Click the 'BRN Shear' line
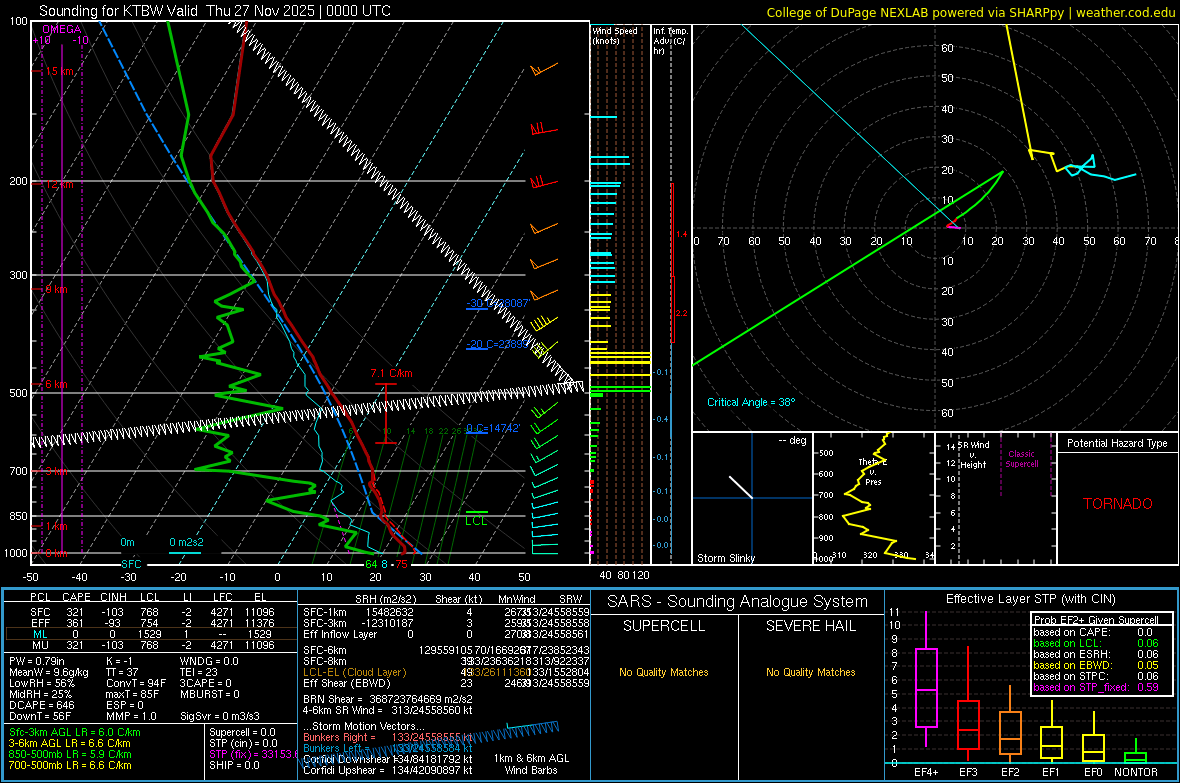 click(x=388, y=699)
